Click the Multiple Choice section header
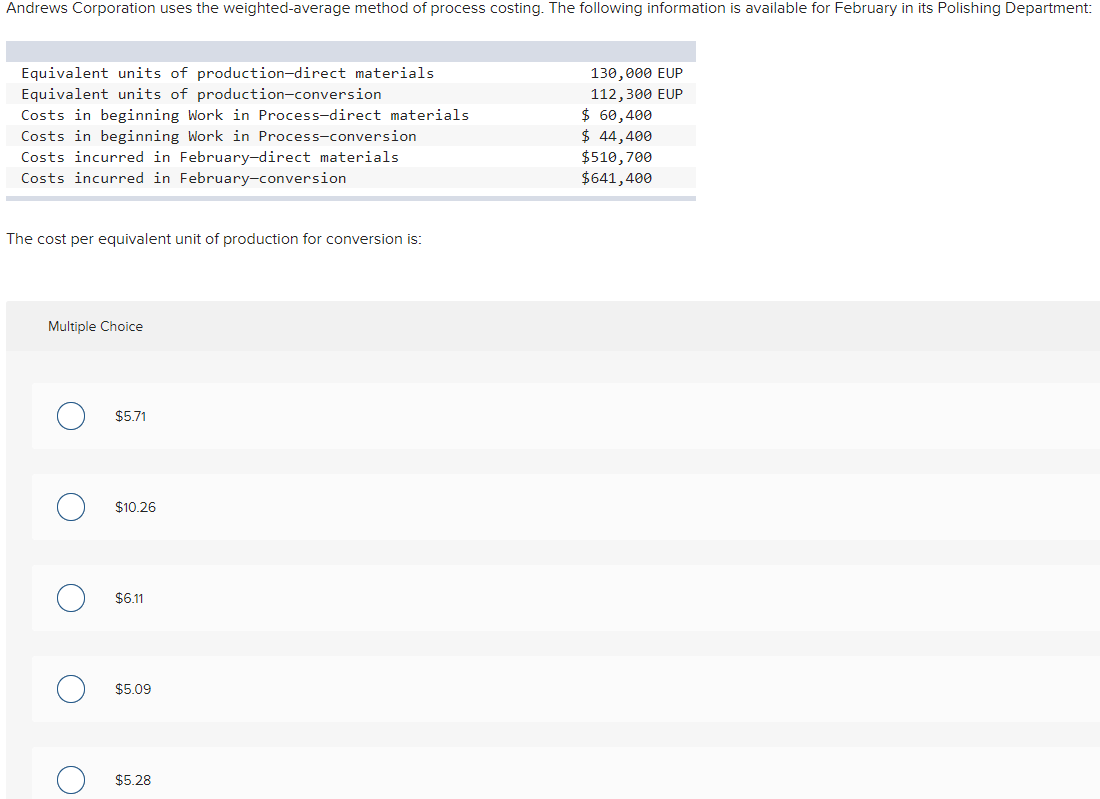Viewport: 1100px width, 799px height. (95, 326)
